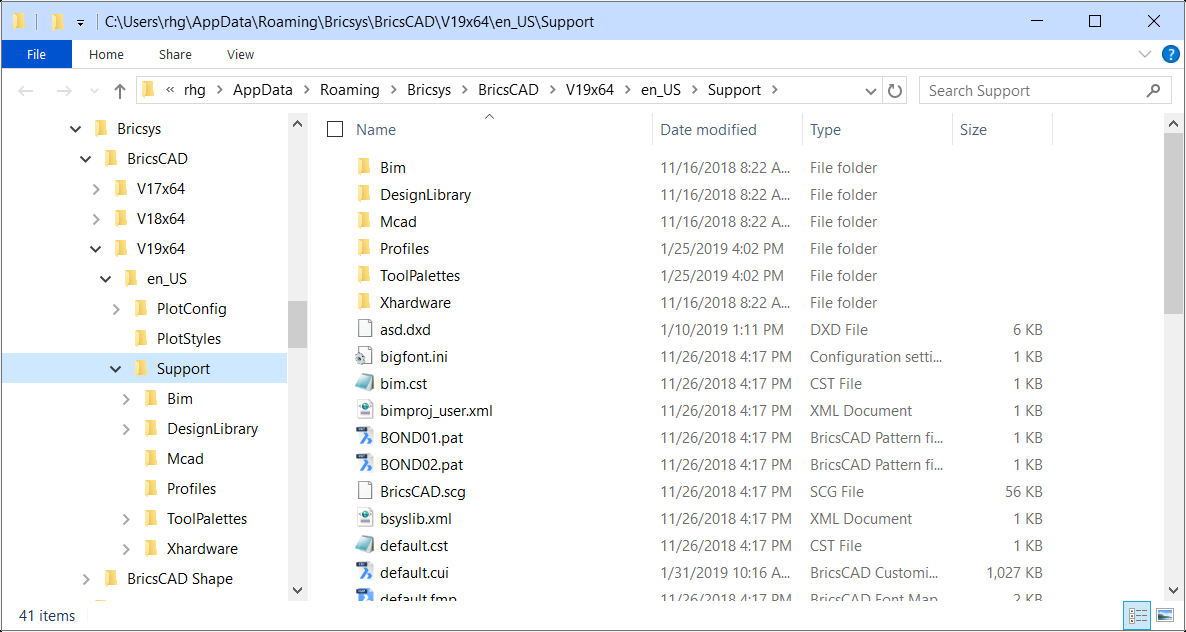The width and height of the screenshot is (1186, 632).
Task: Switch to the Share ribbon tab
Action: coord(175,54)
